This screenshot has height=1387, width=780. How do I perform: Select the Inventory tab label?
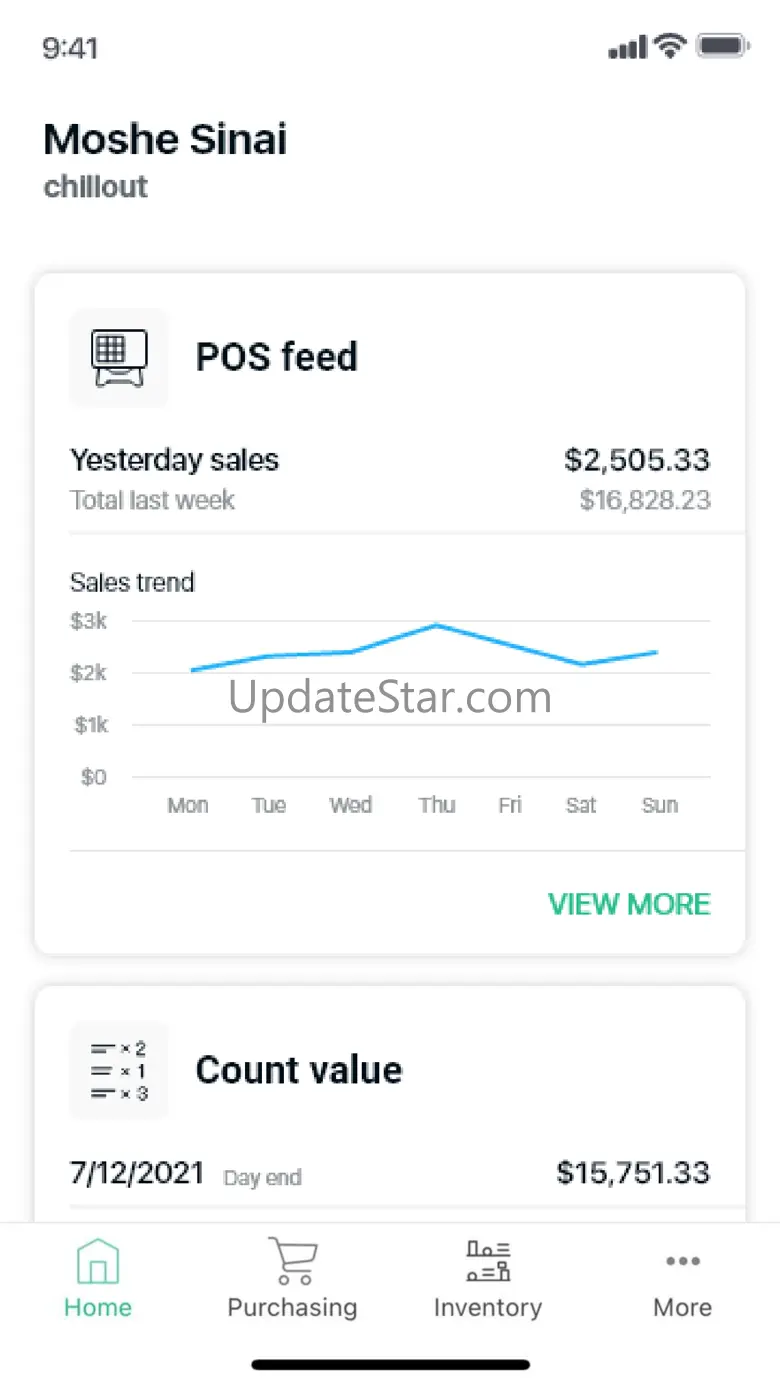(488, 1307)
